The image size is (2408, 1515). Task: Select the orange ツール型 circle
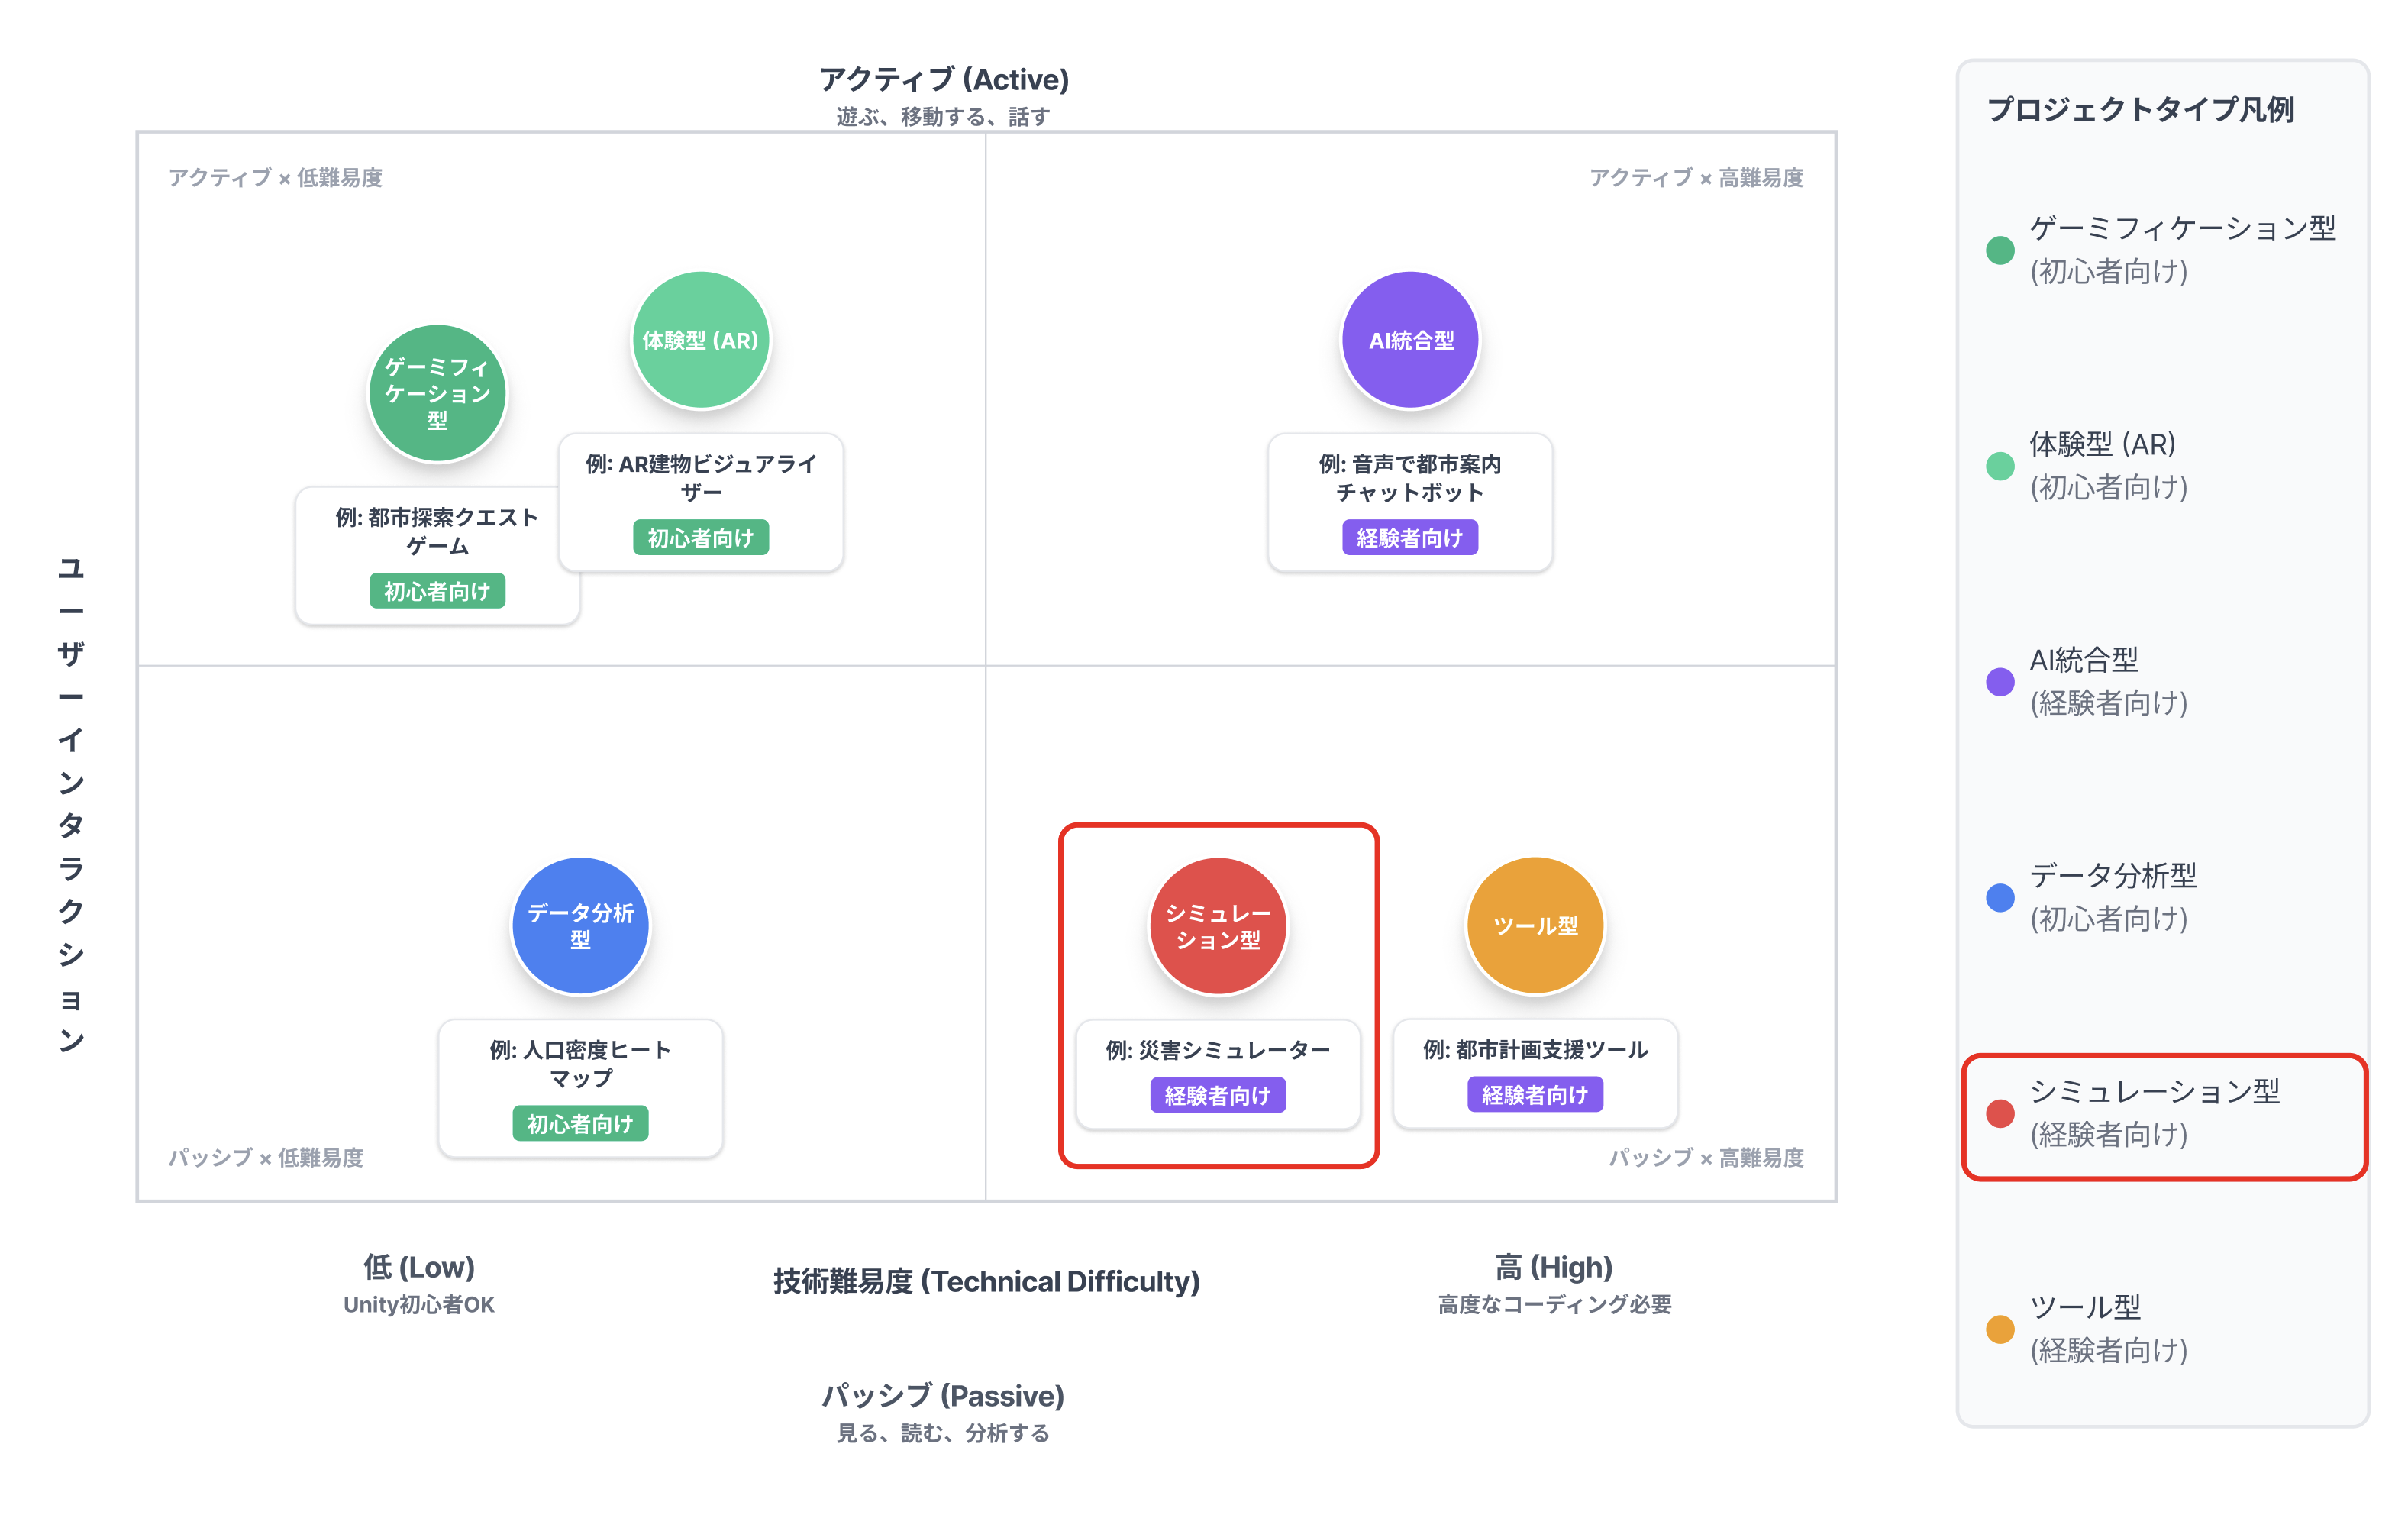coord(1535,925)
